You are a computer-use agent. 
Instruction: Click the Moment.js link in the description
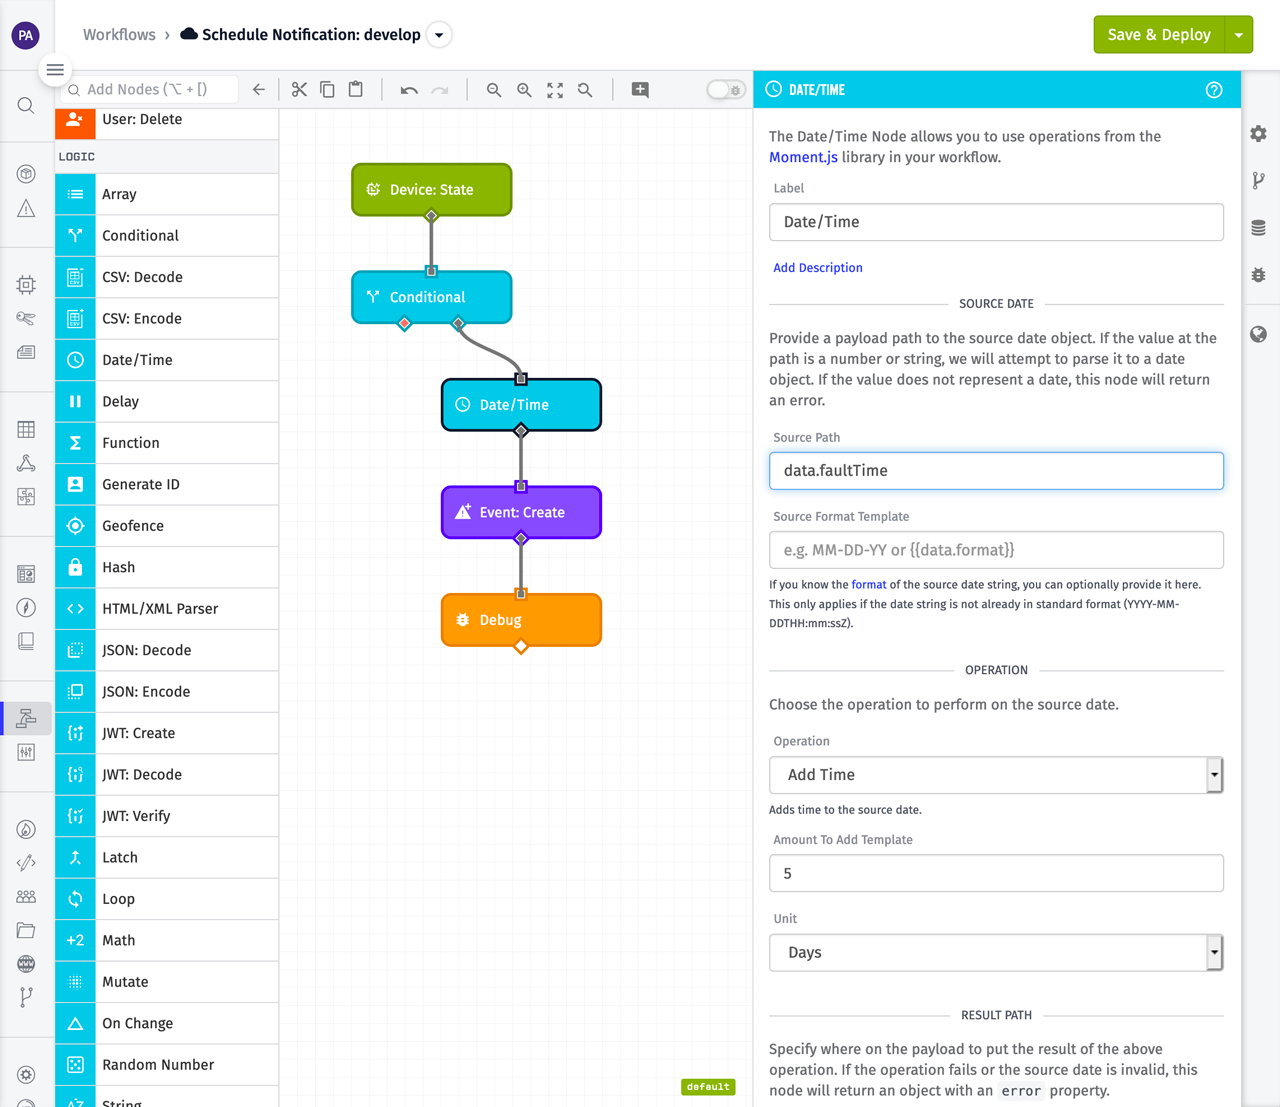803,157
